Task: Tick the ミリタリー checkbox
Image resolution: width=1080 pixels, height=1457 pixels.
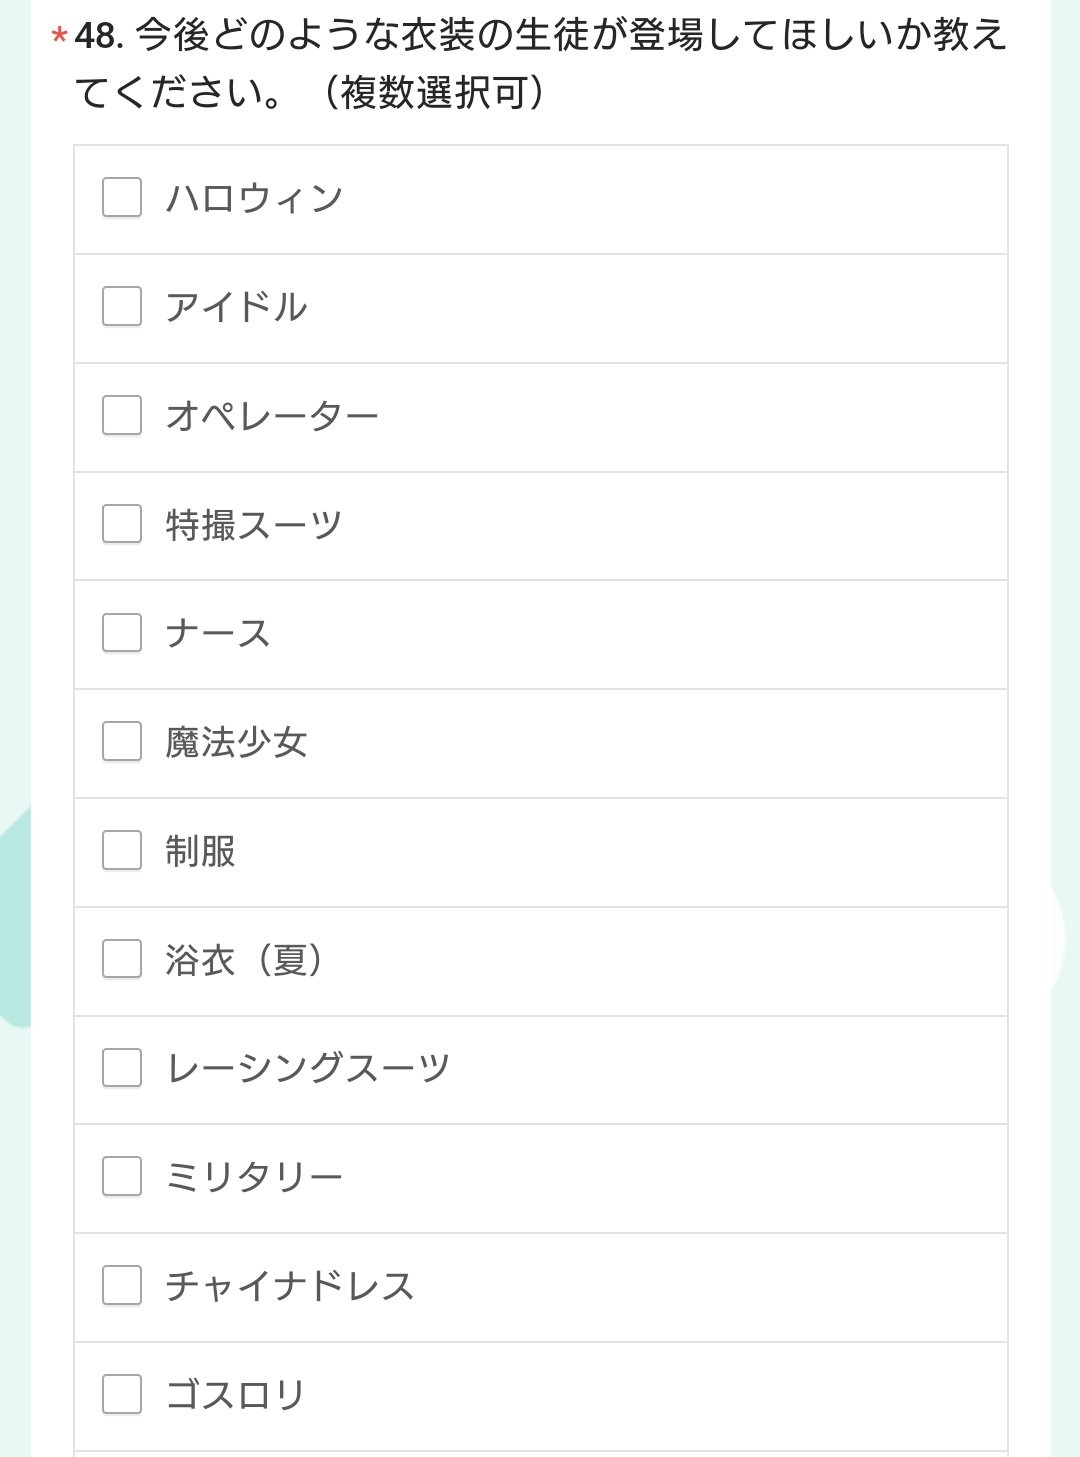Action: point(122,1176)
